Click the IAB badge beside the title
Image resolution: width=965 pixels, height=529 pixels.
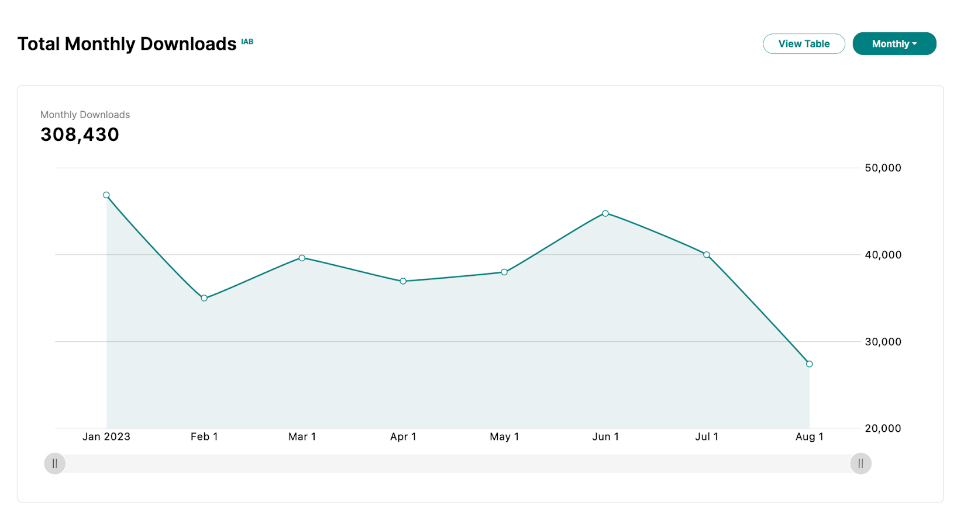pos(247,42)
